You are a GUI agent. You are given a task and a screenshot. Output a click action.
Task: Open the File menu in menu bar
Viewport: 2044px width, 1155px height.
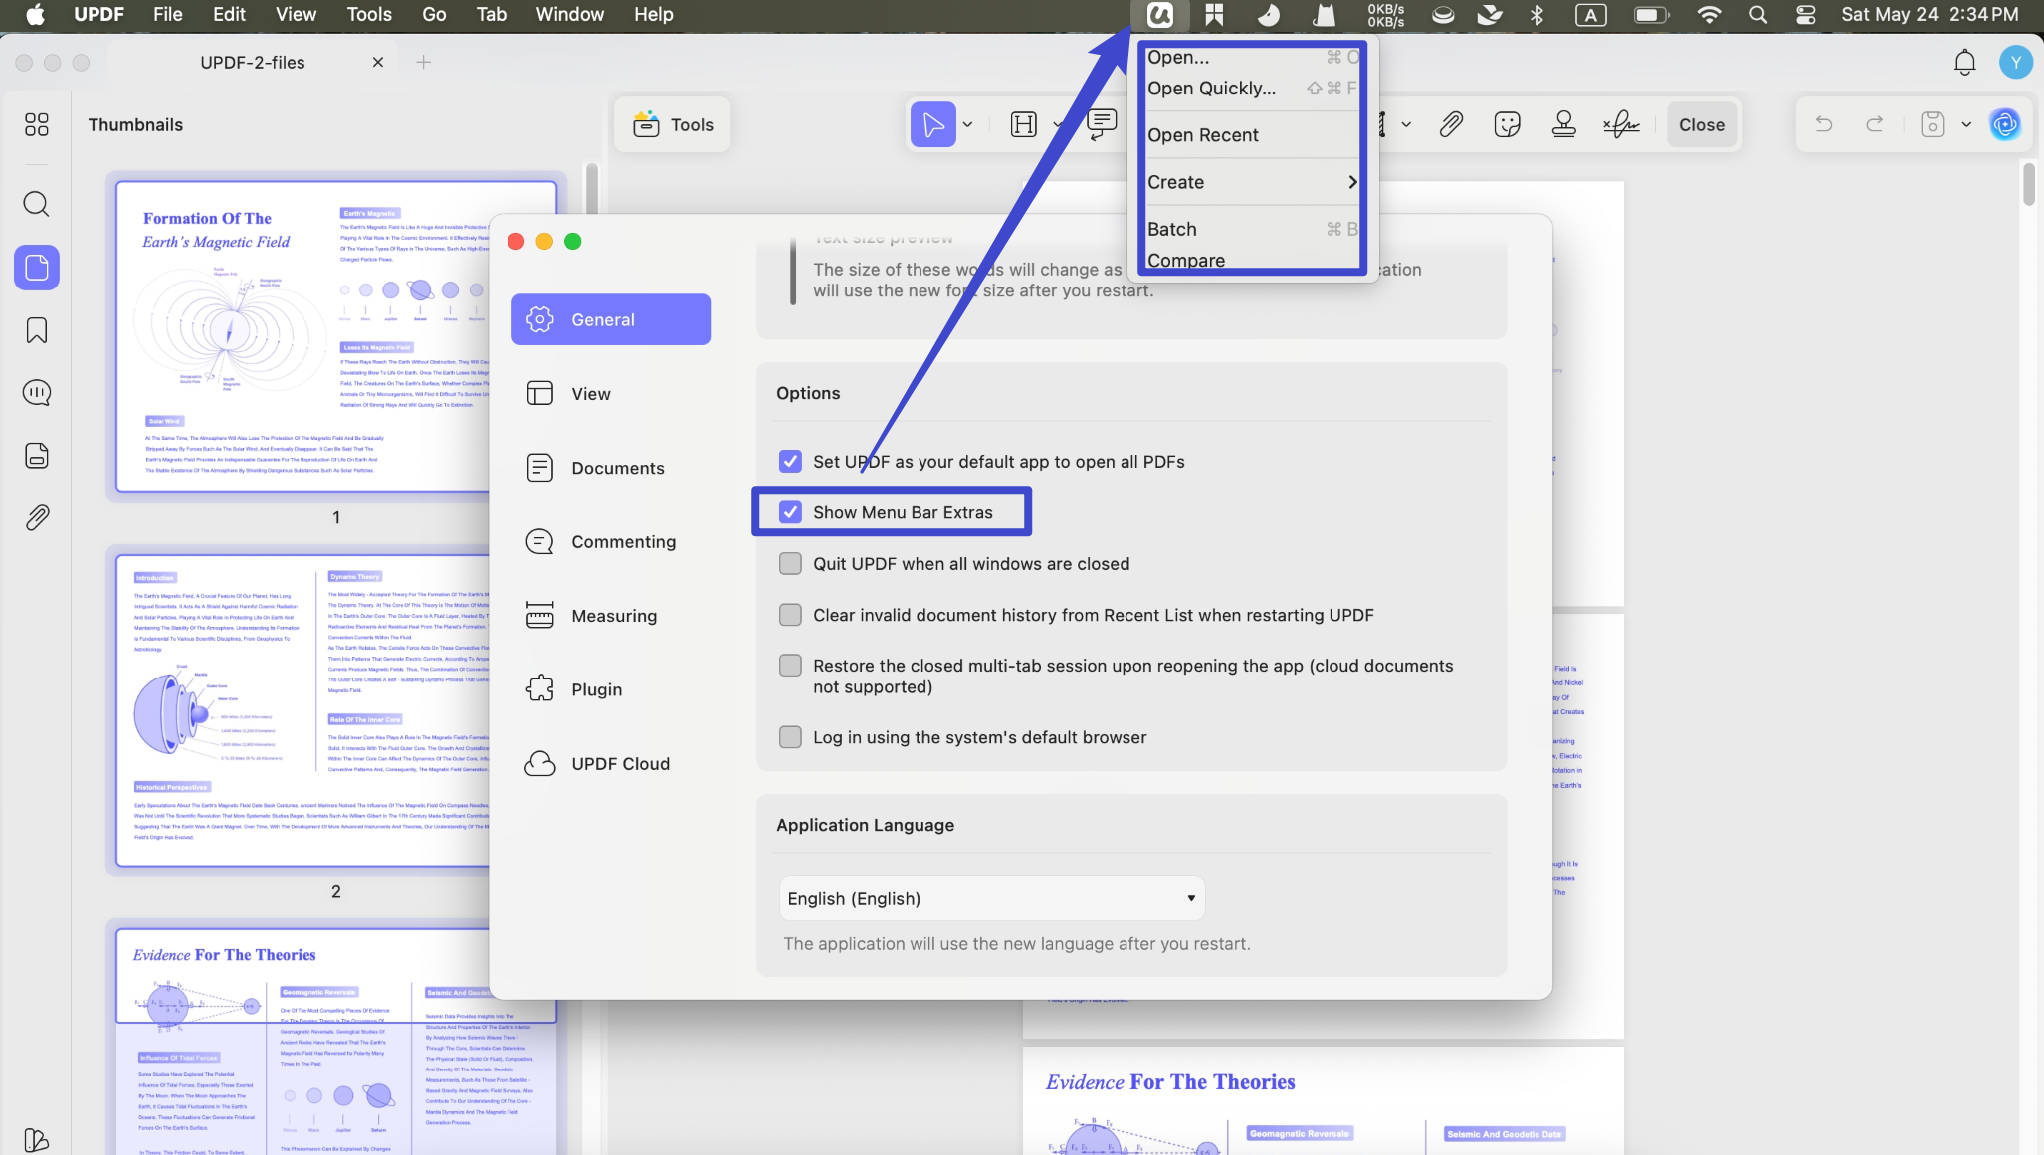(x=167, y=15)
